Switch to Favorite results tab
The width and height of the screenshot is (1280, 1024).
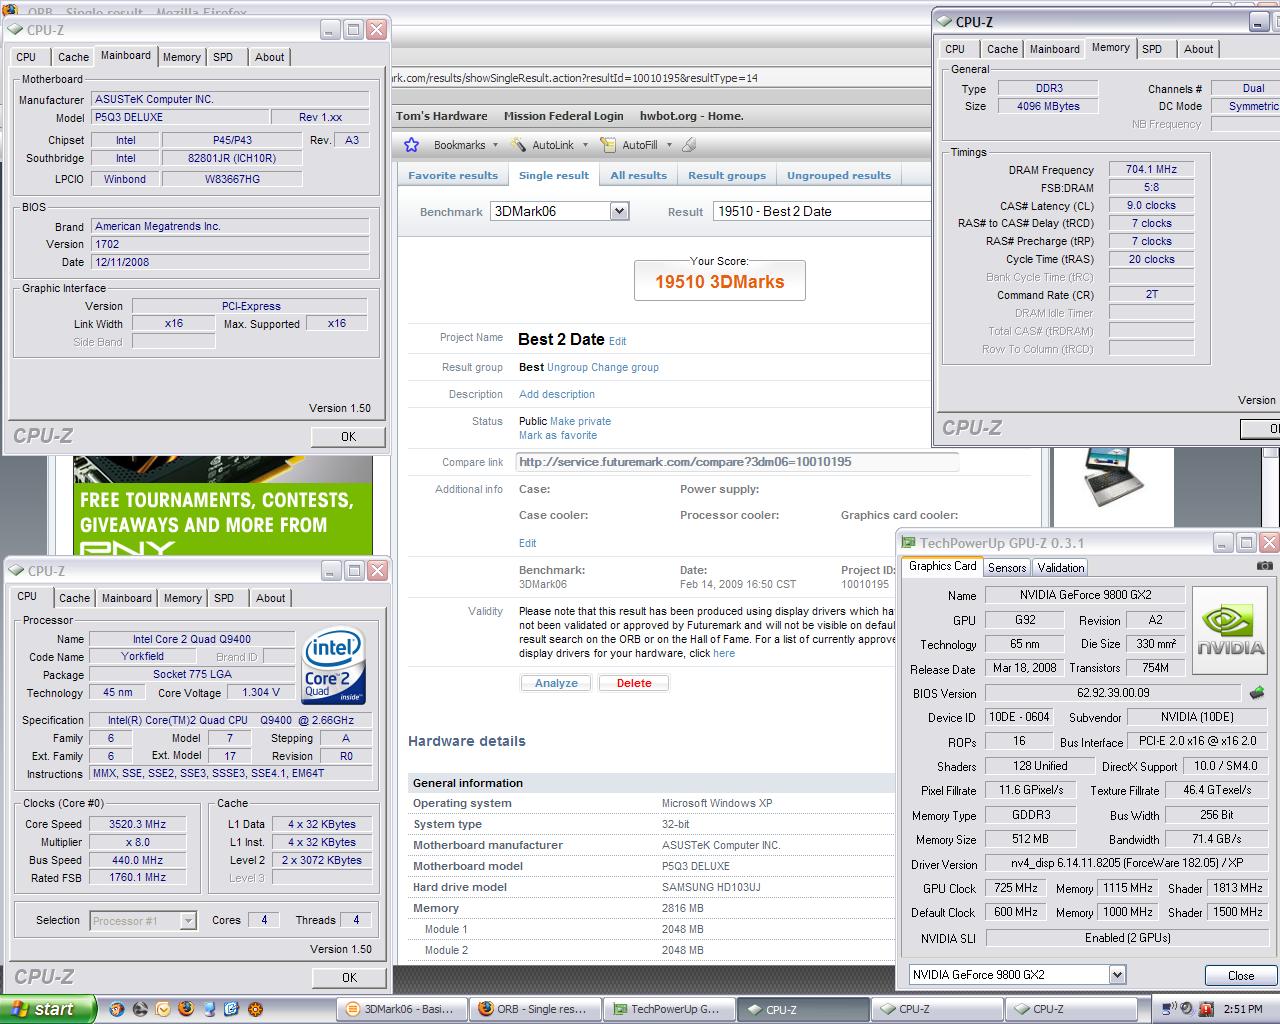click(453, 175)
